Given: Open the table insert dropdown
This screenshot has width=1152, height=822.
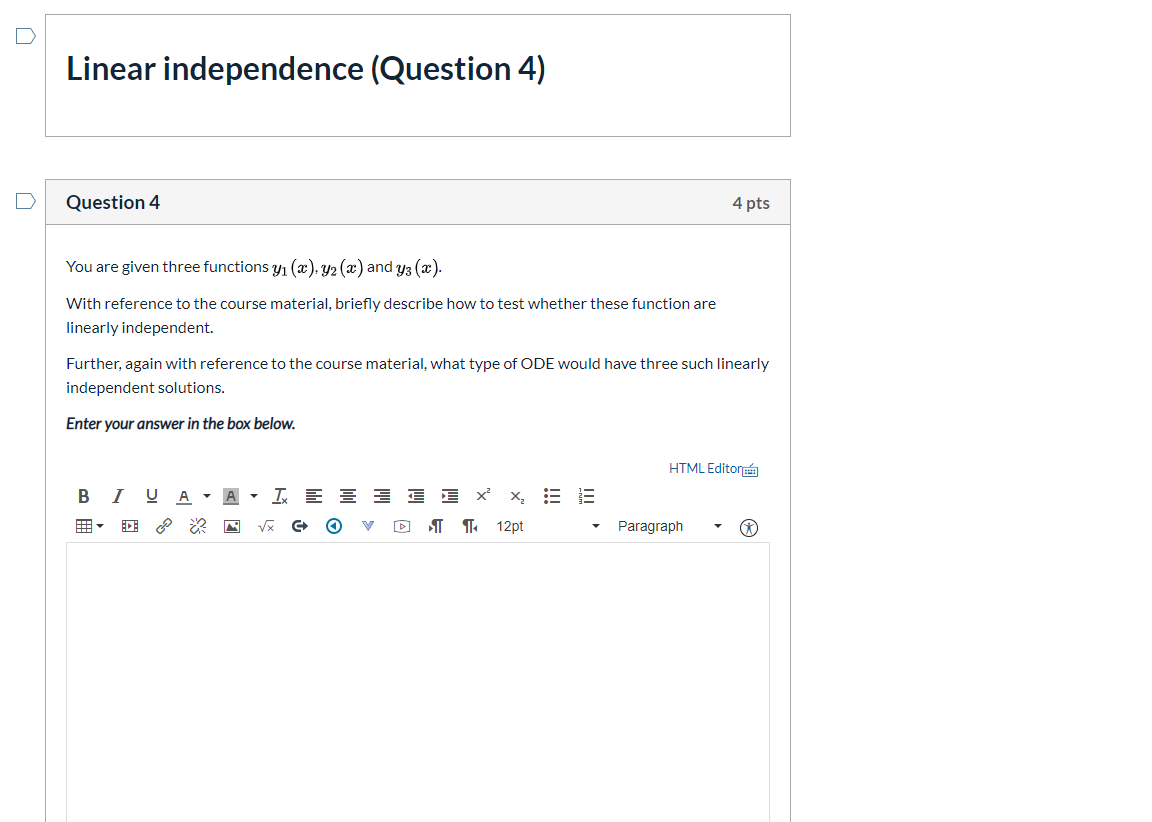Looking at the screenshot, I should (88, 526).
